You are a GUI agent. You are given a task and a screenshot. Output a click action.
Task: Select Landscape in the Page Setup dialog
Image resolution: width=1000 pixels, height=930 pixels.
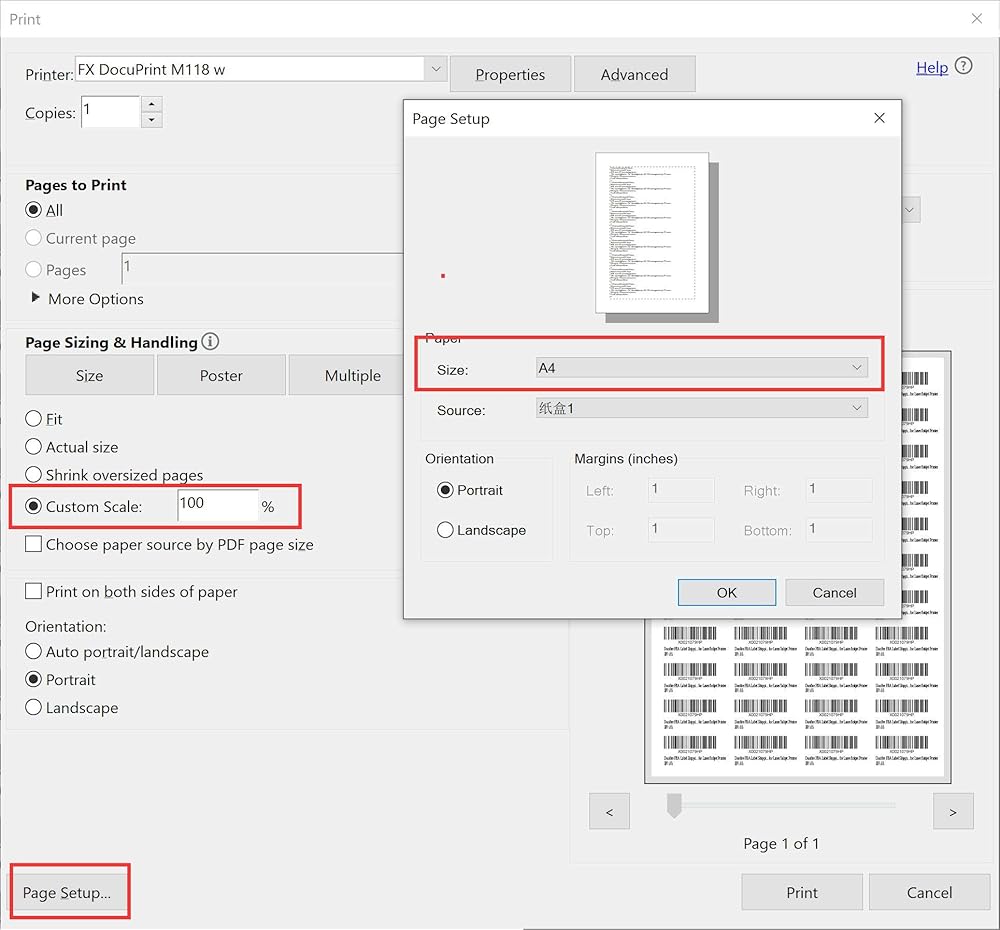click(x=446, y=530)
